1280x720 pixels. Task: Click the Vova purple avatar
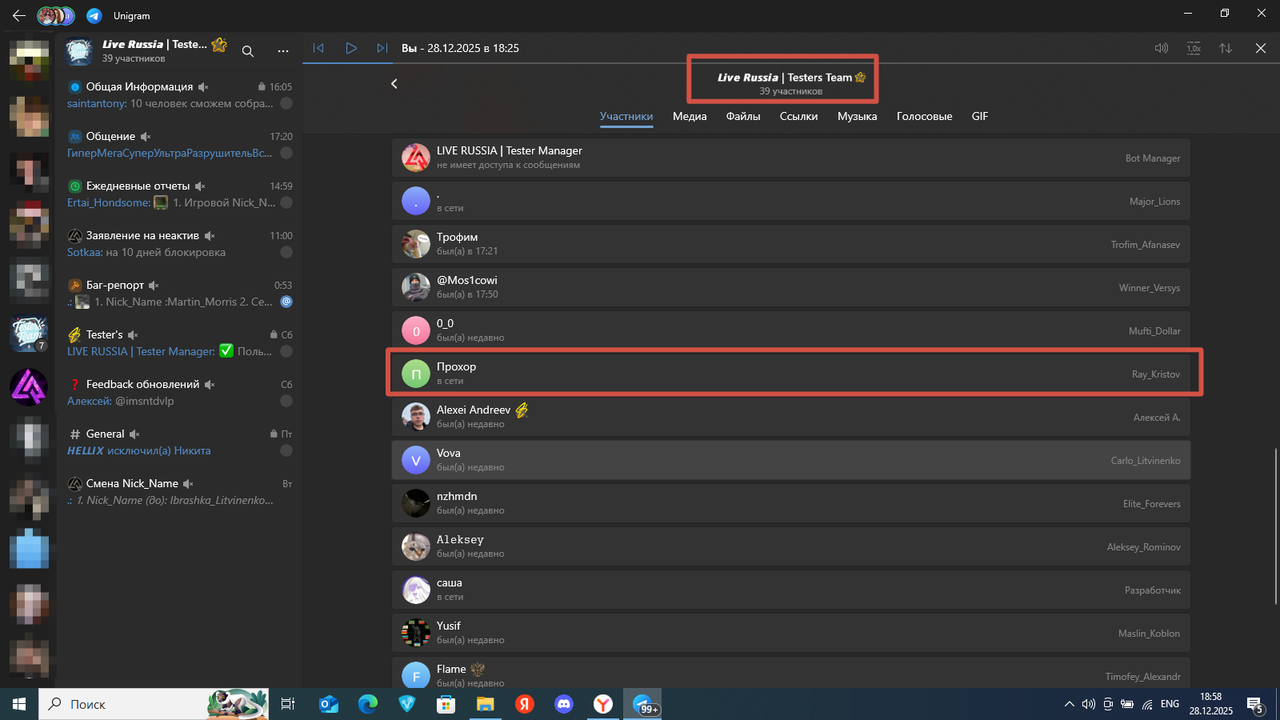(416, 460)
